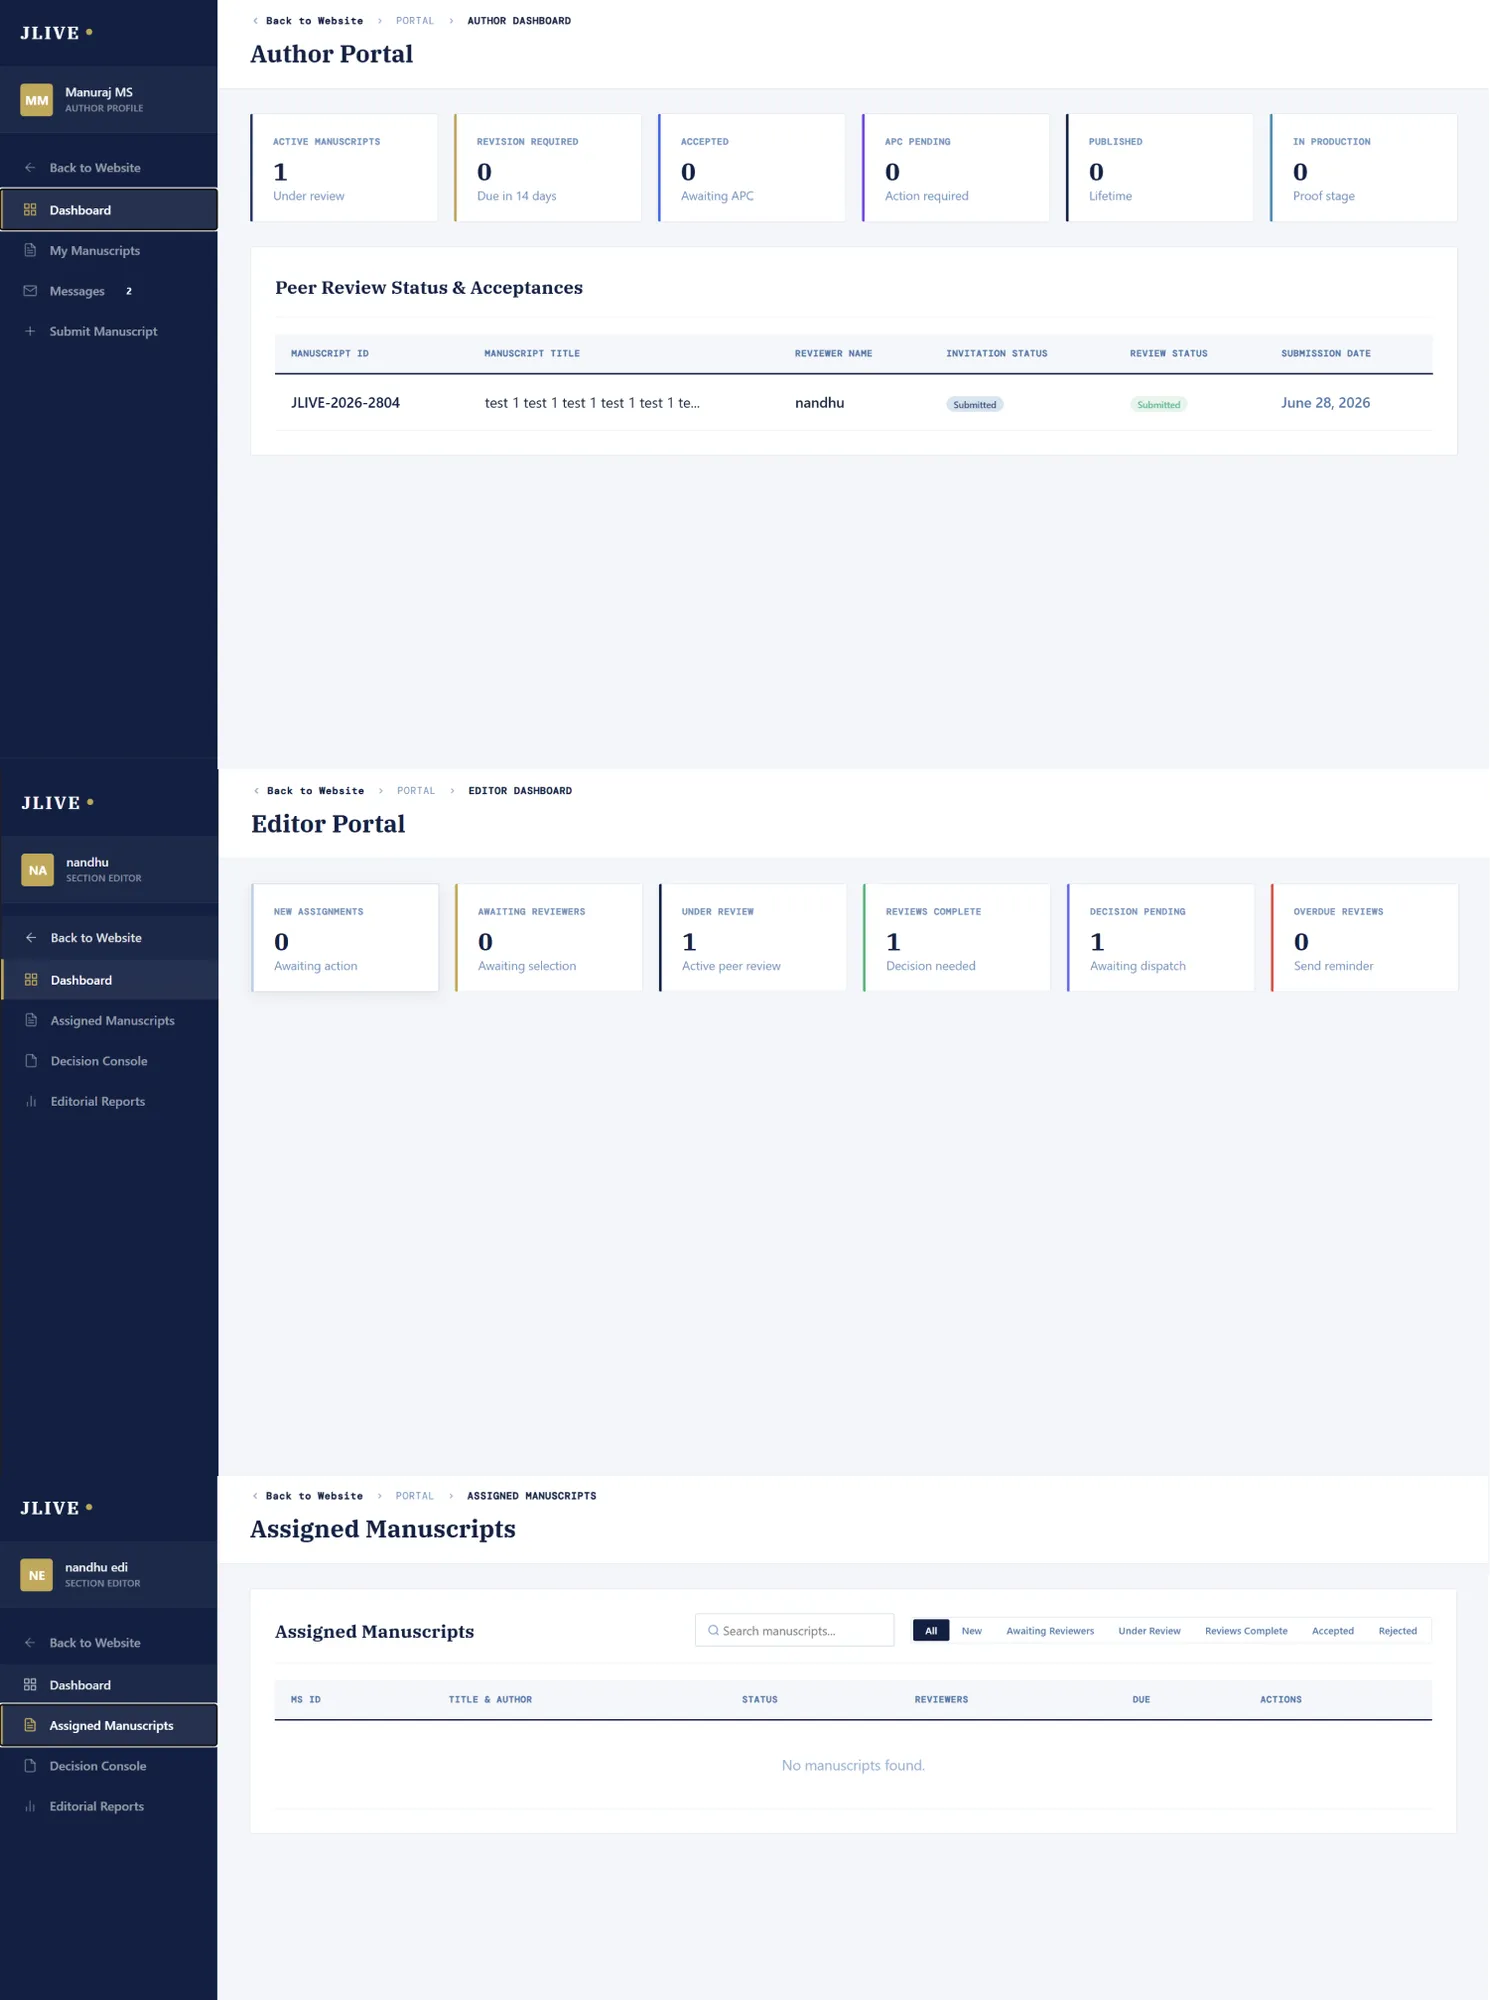Click manuscript title 'test 1 test 1 test 1...'
1490x2000 pixels.
click(x=592, y=403)
